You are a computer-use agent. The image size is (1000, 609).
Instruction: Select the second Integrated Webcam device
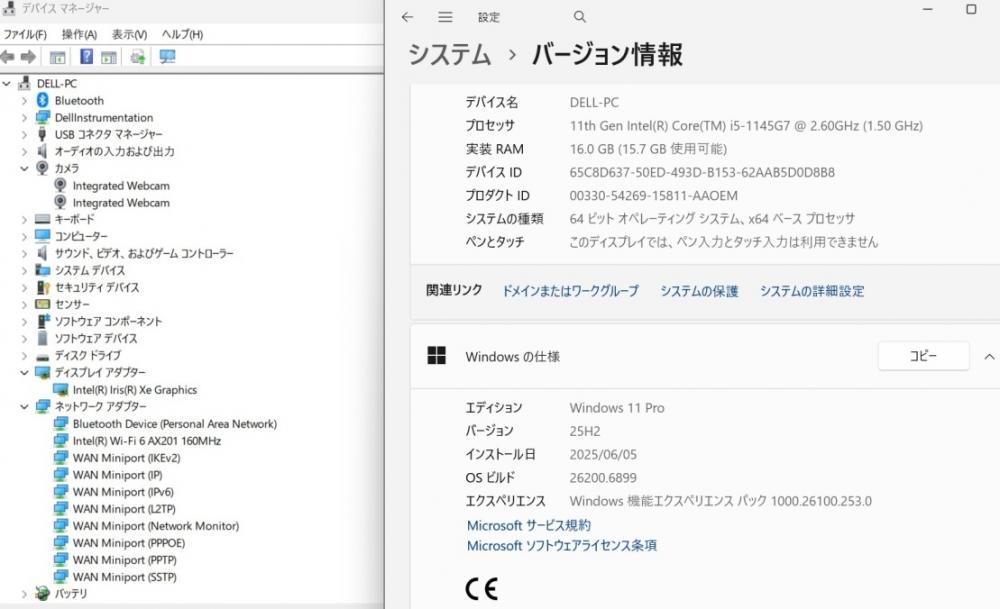point(121,203)
